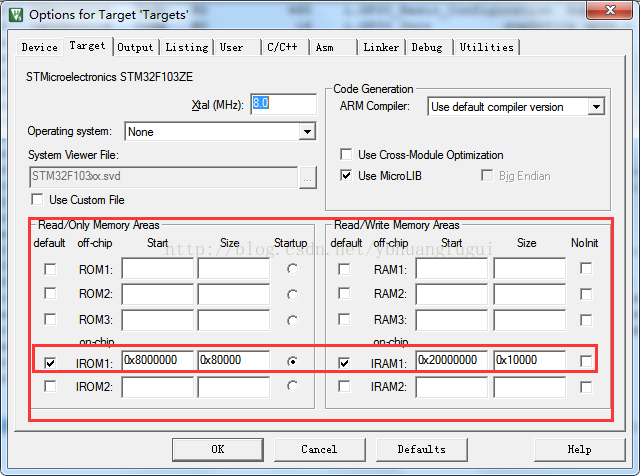The height and width of the screenshot is (476, 640).
Task: Click the RAM1 Start field
Action: 452,268
